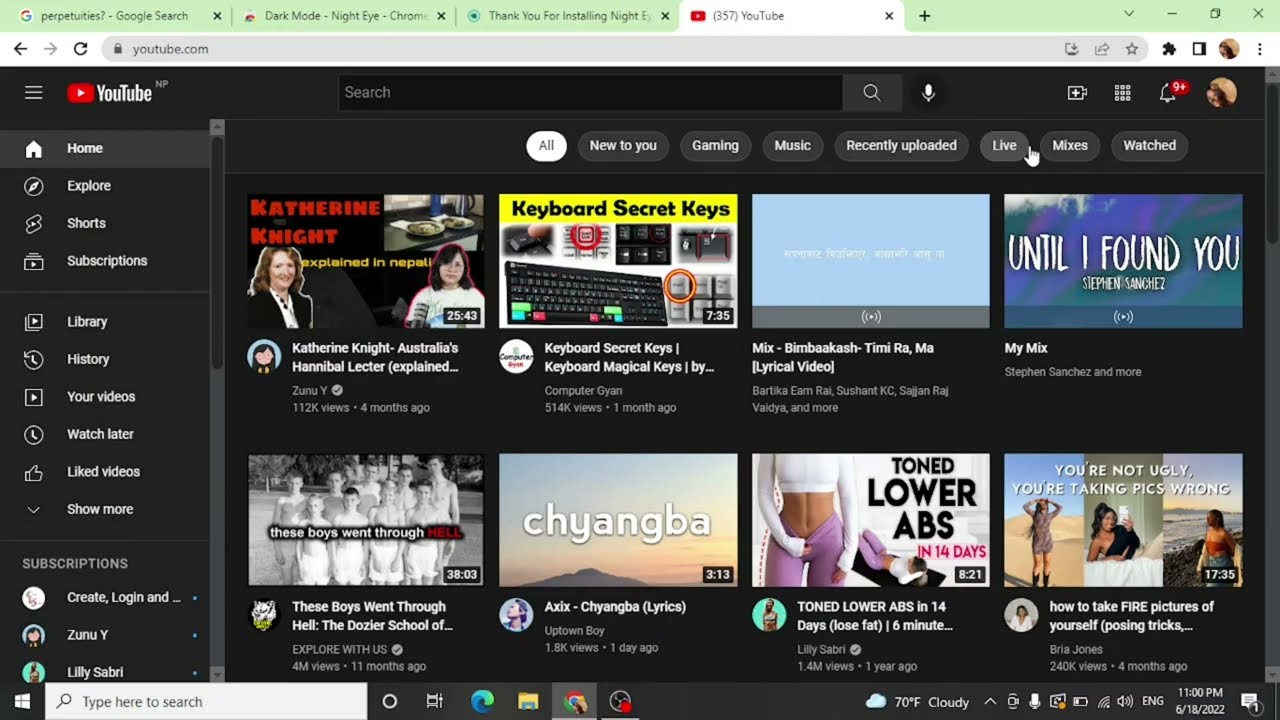Open History in sidebar
This screenshot has width=1280, height=720.
105,359
